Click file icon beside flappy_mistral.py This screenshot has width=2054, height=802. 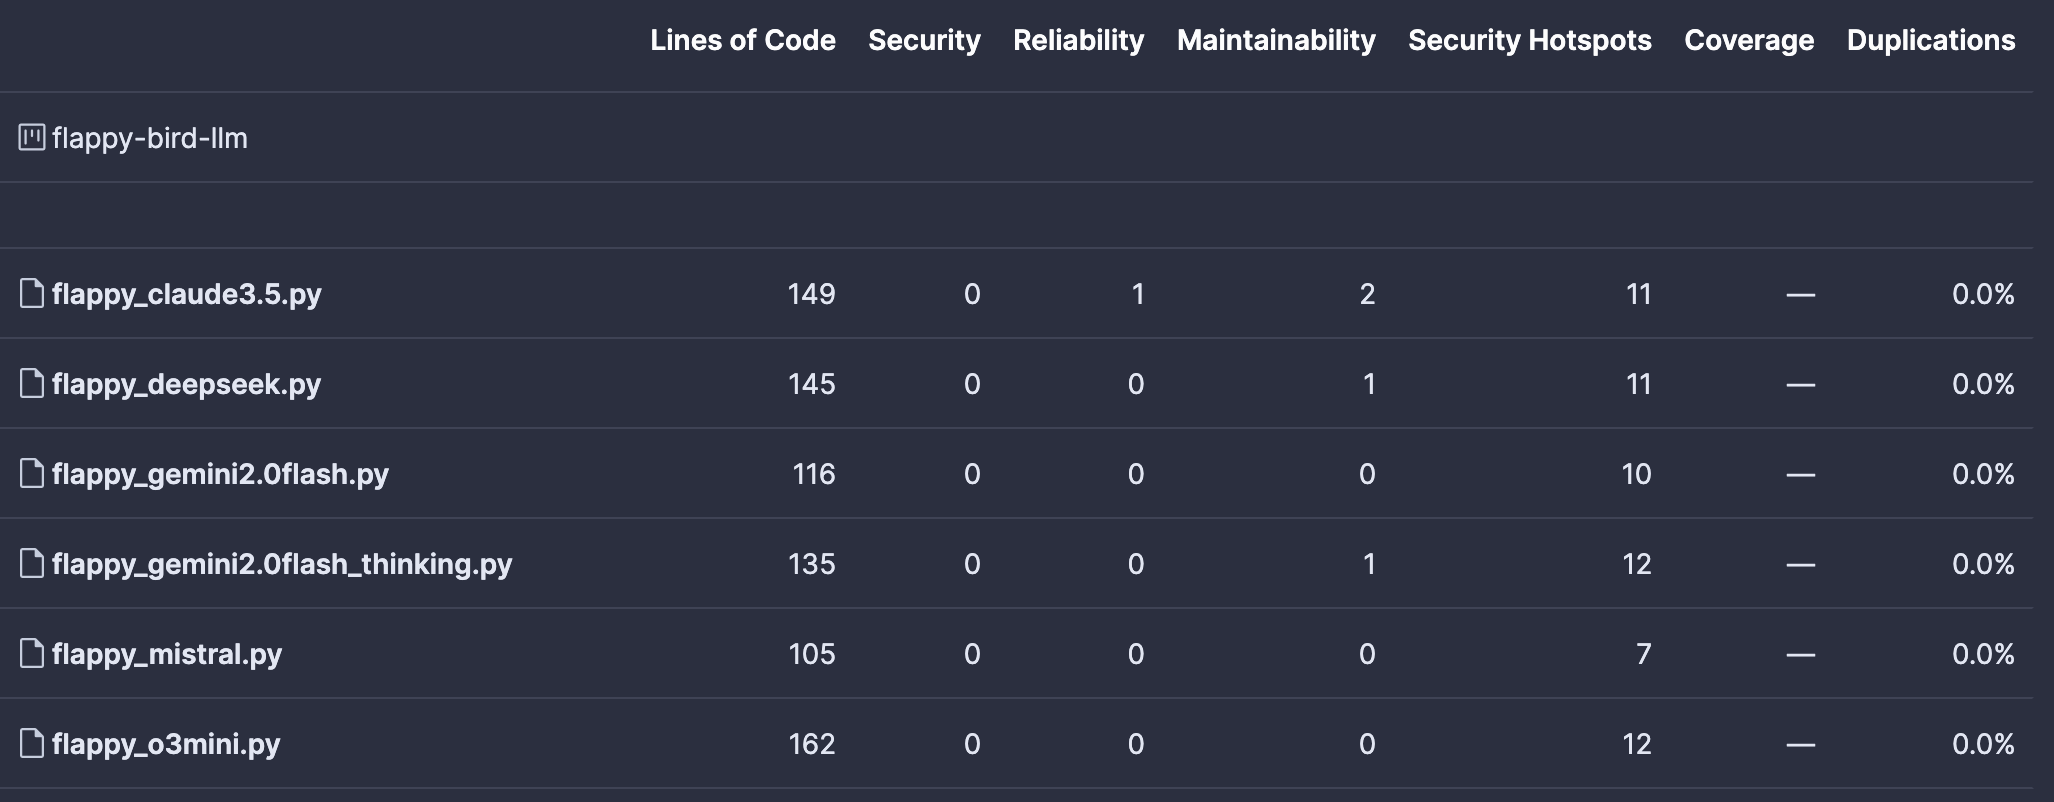point(32,654)
